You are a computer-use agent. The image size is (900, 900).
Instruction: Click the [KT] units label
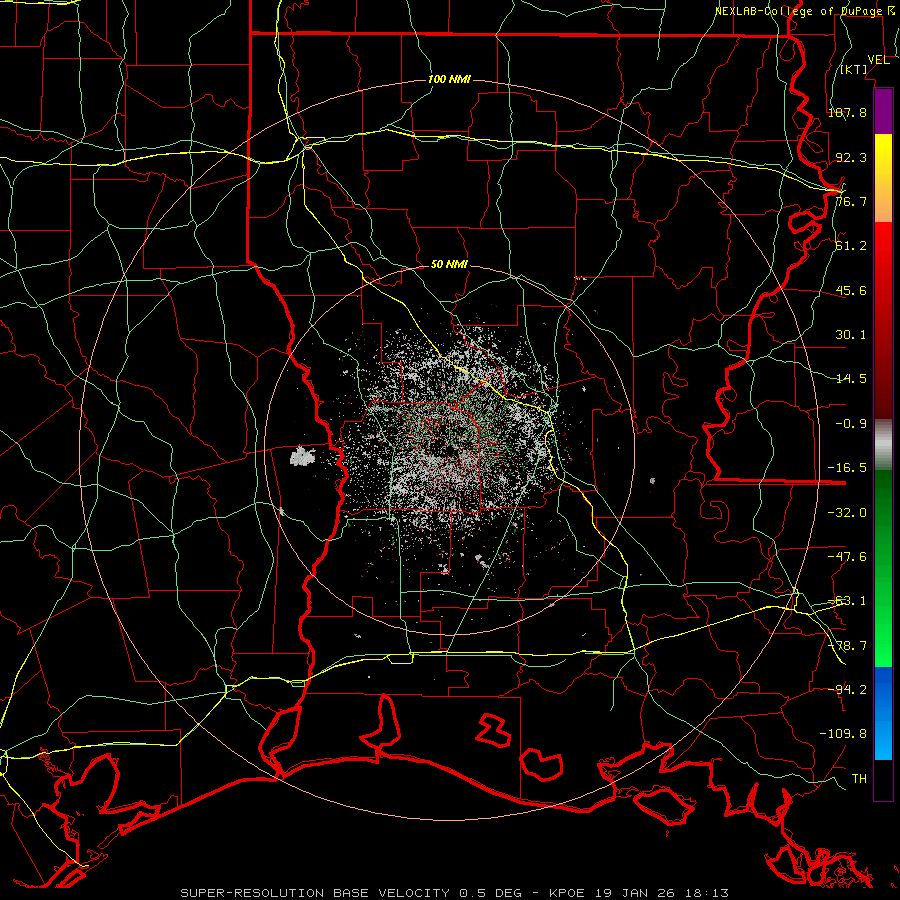click(x=854, y=69)
